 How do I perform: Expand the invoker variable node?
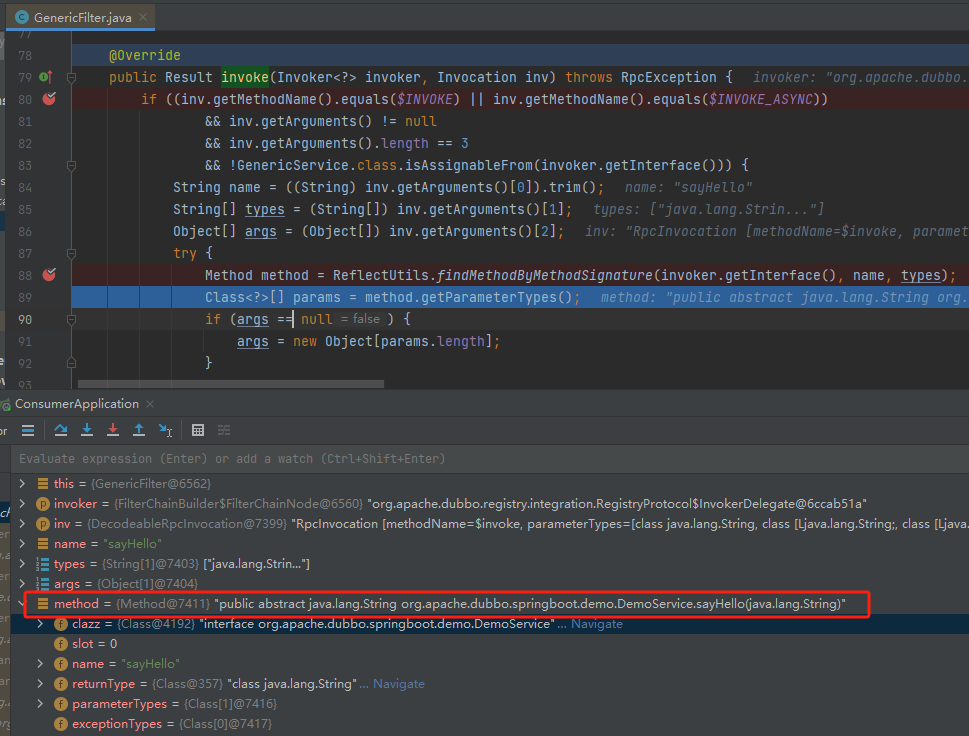tap(22, 504)
